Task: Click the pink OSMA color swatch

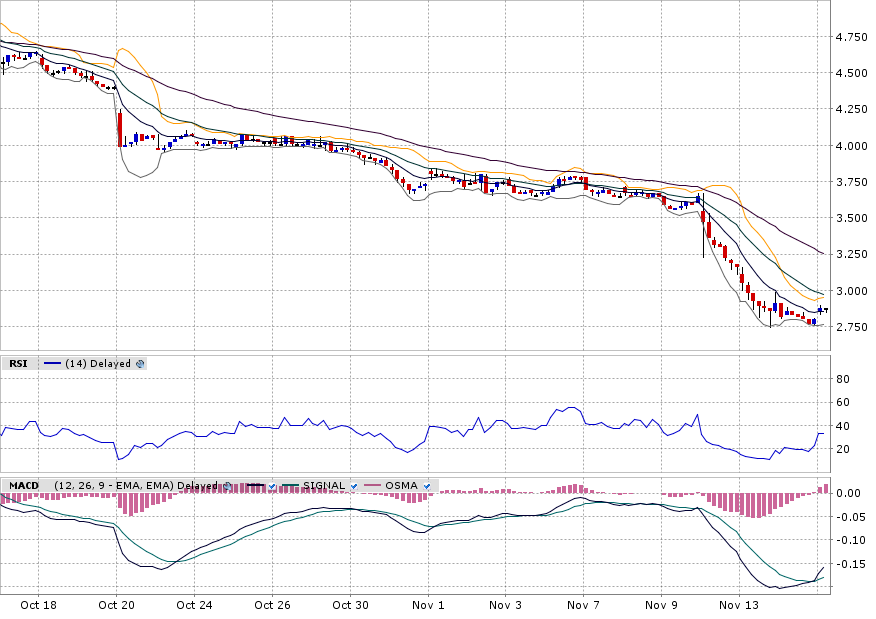Action: [372, 486]
